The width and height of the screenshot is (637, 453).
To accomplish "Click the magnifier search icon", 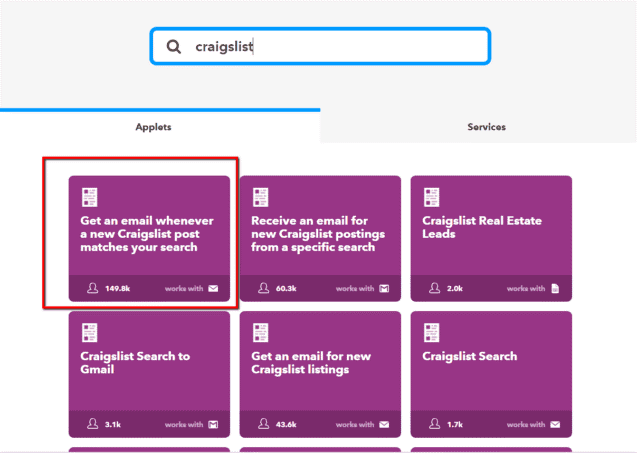I will [173, 46].
